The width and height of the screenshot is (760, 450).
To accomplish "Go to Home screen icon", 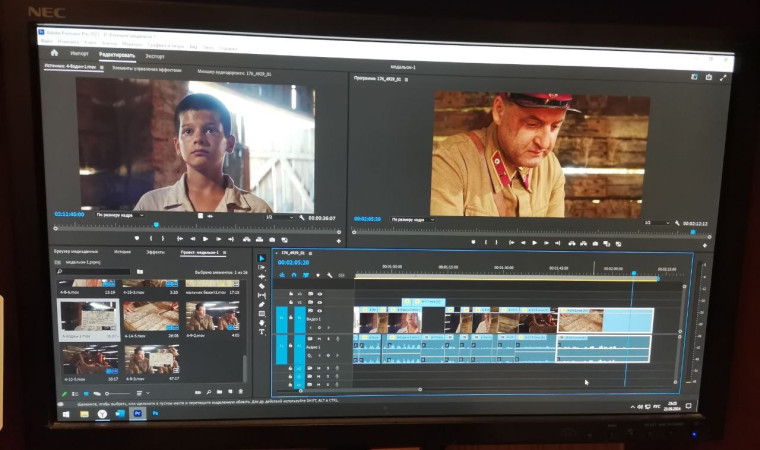I will click(x=54, y=52).
